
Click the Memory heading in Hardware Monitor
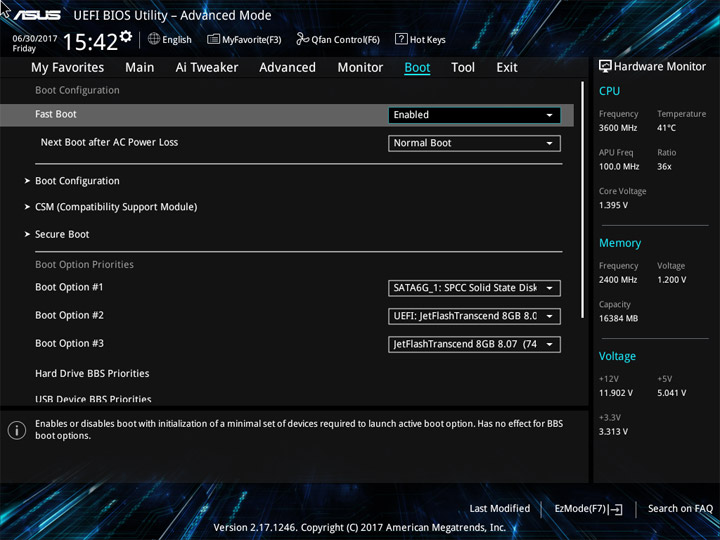click(x=620, y=243)
